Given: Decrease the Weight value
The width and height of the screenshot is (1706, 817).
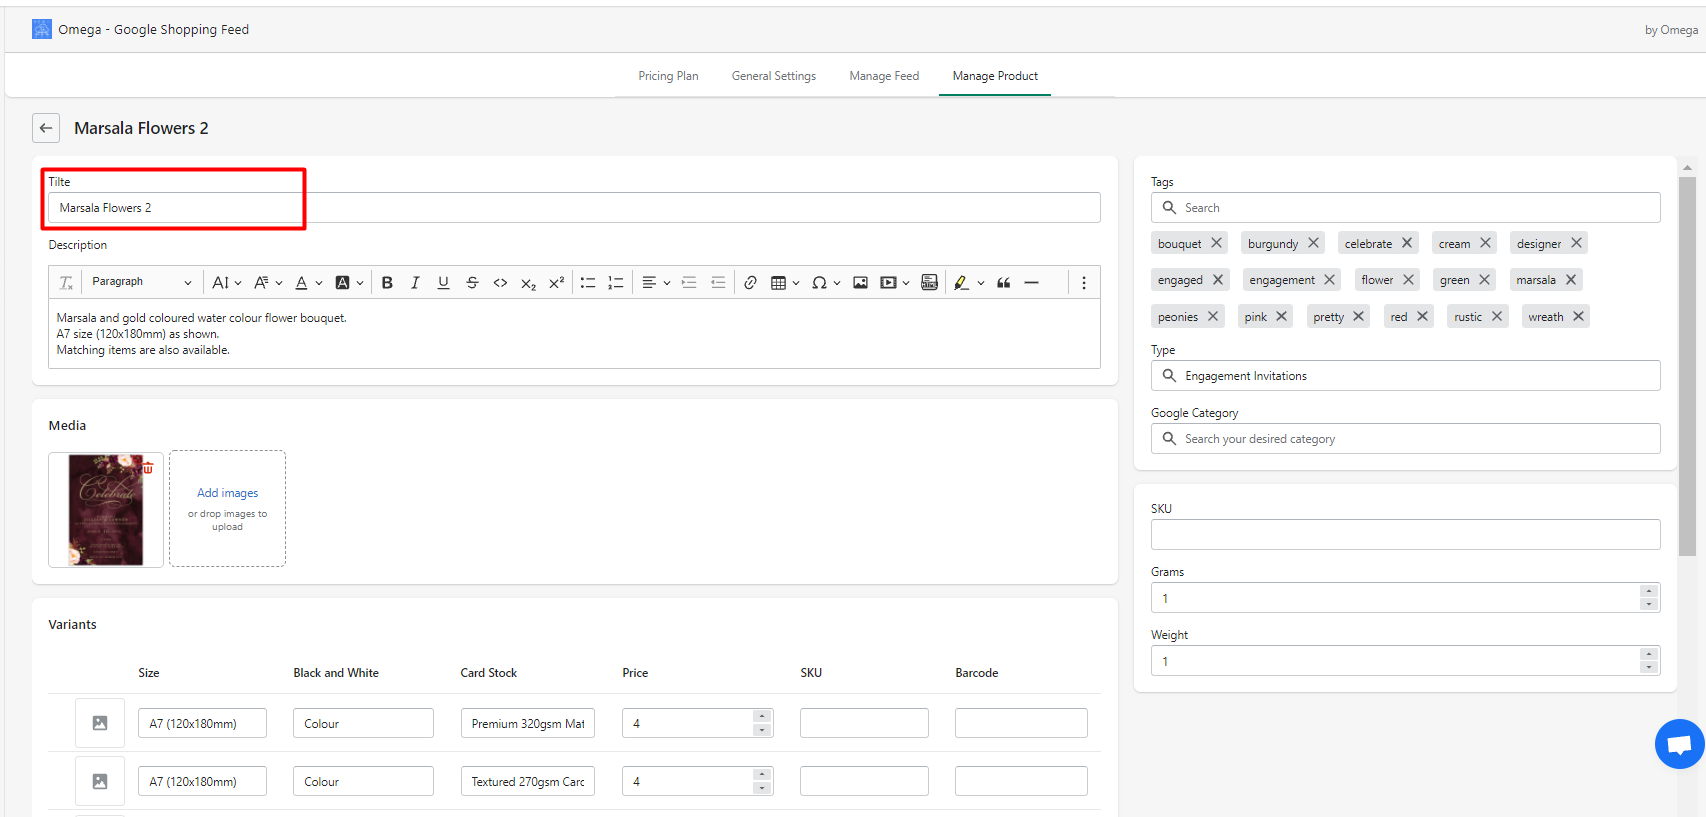Looking at the screenshot, I should pyautogui.click(x=1649, y=667).
